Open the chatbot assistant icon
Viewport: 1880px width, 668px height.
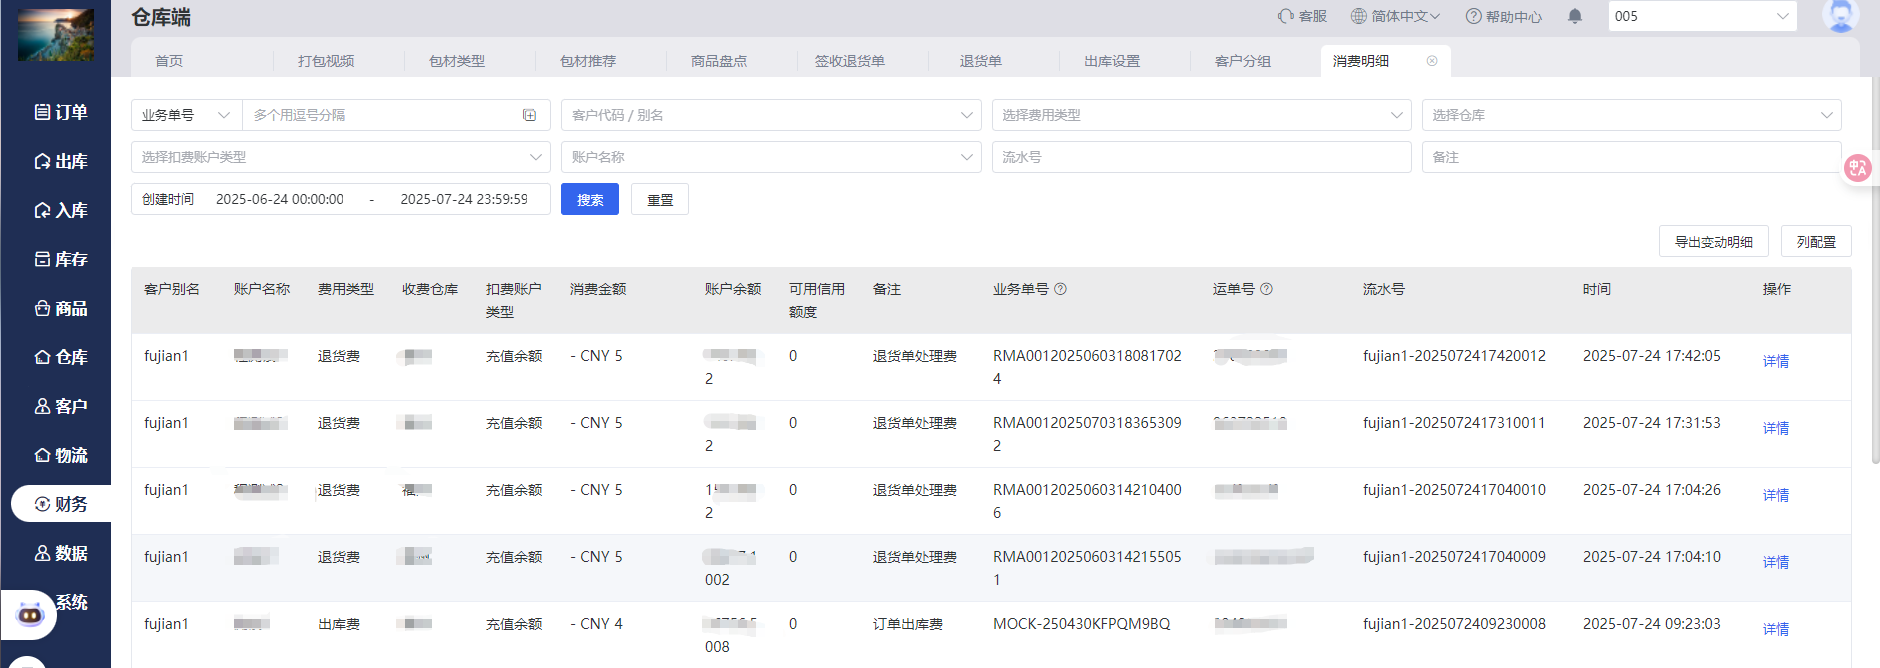click(30, 614)
